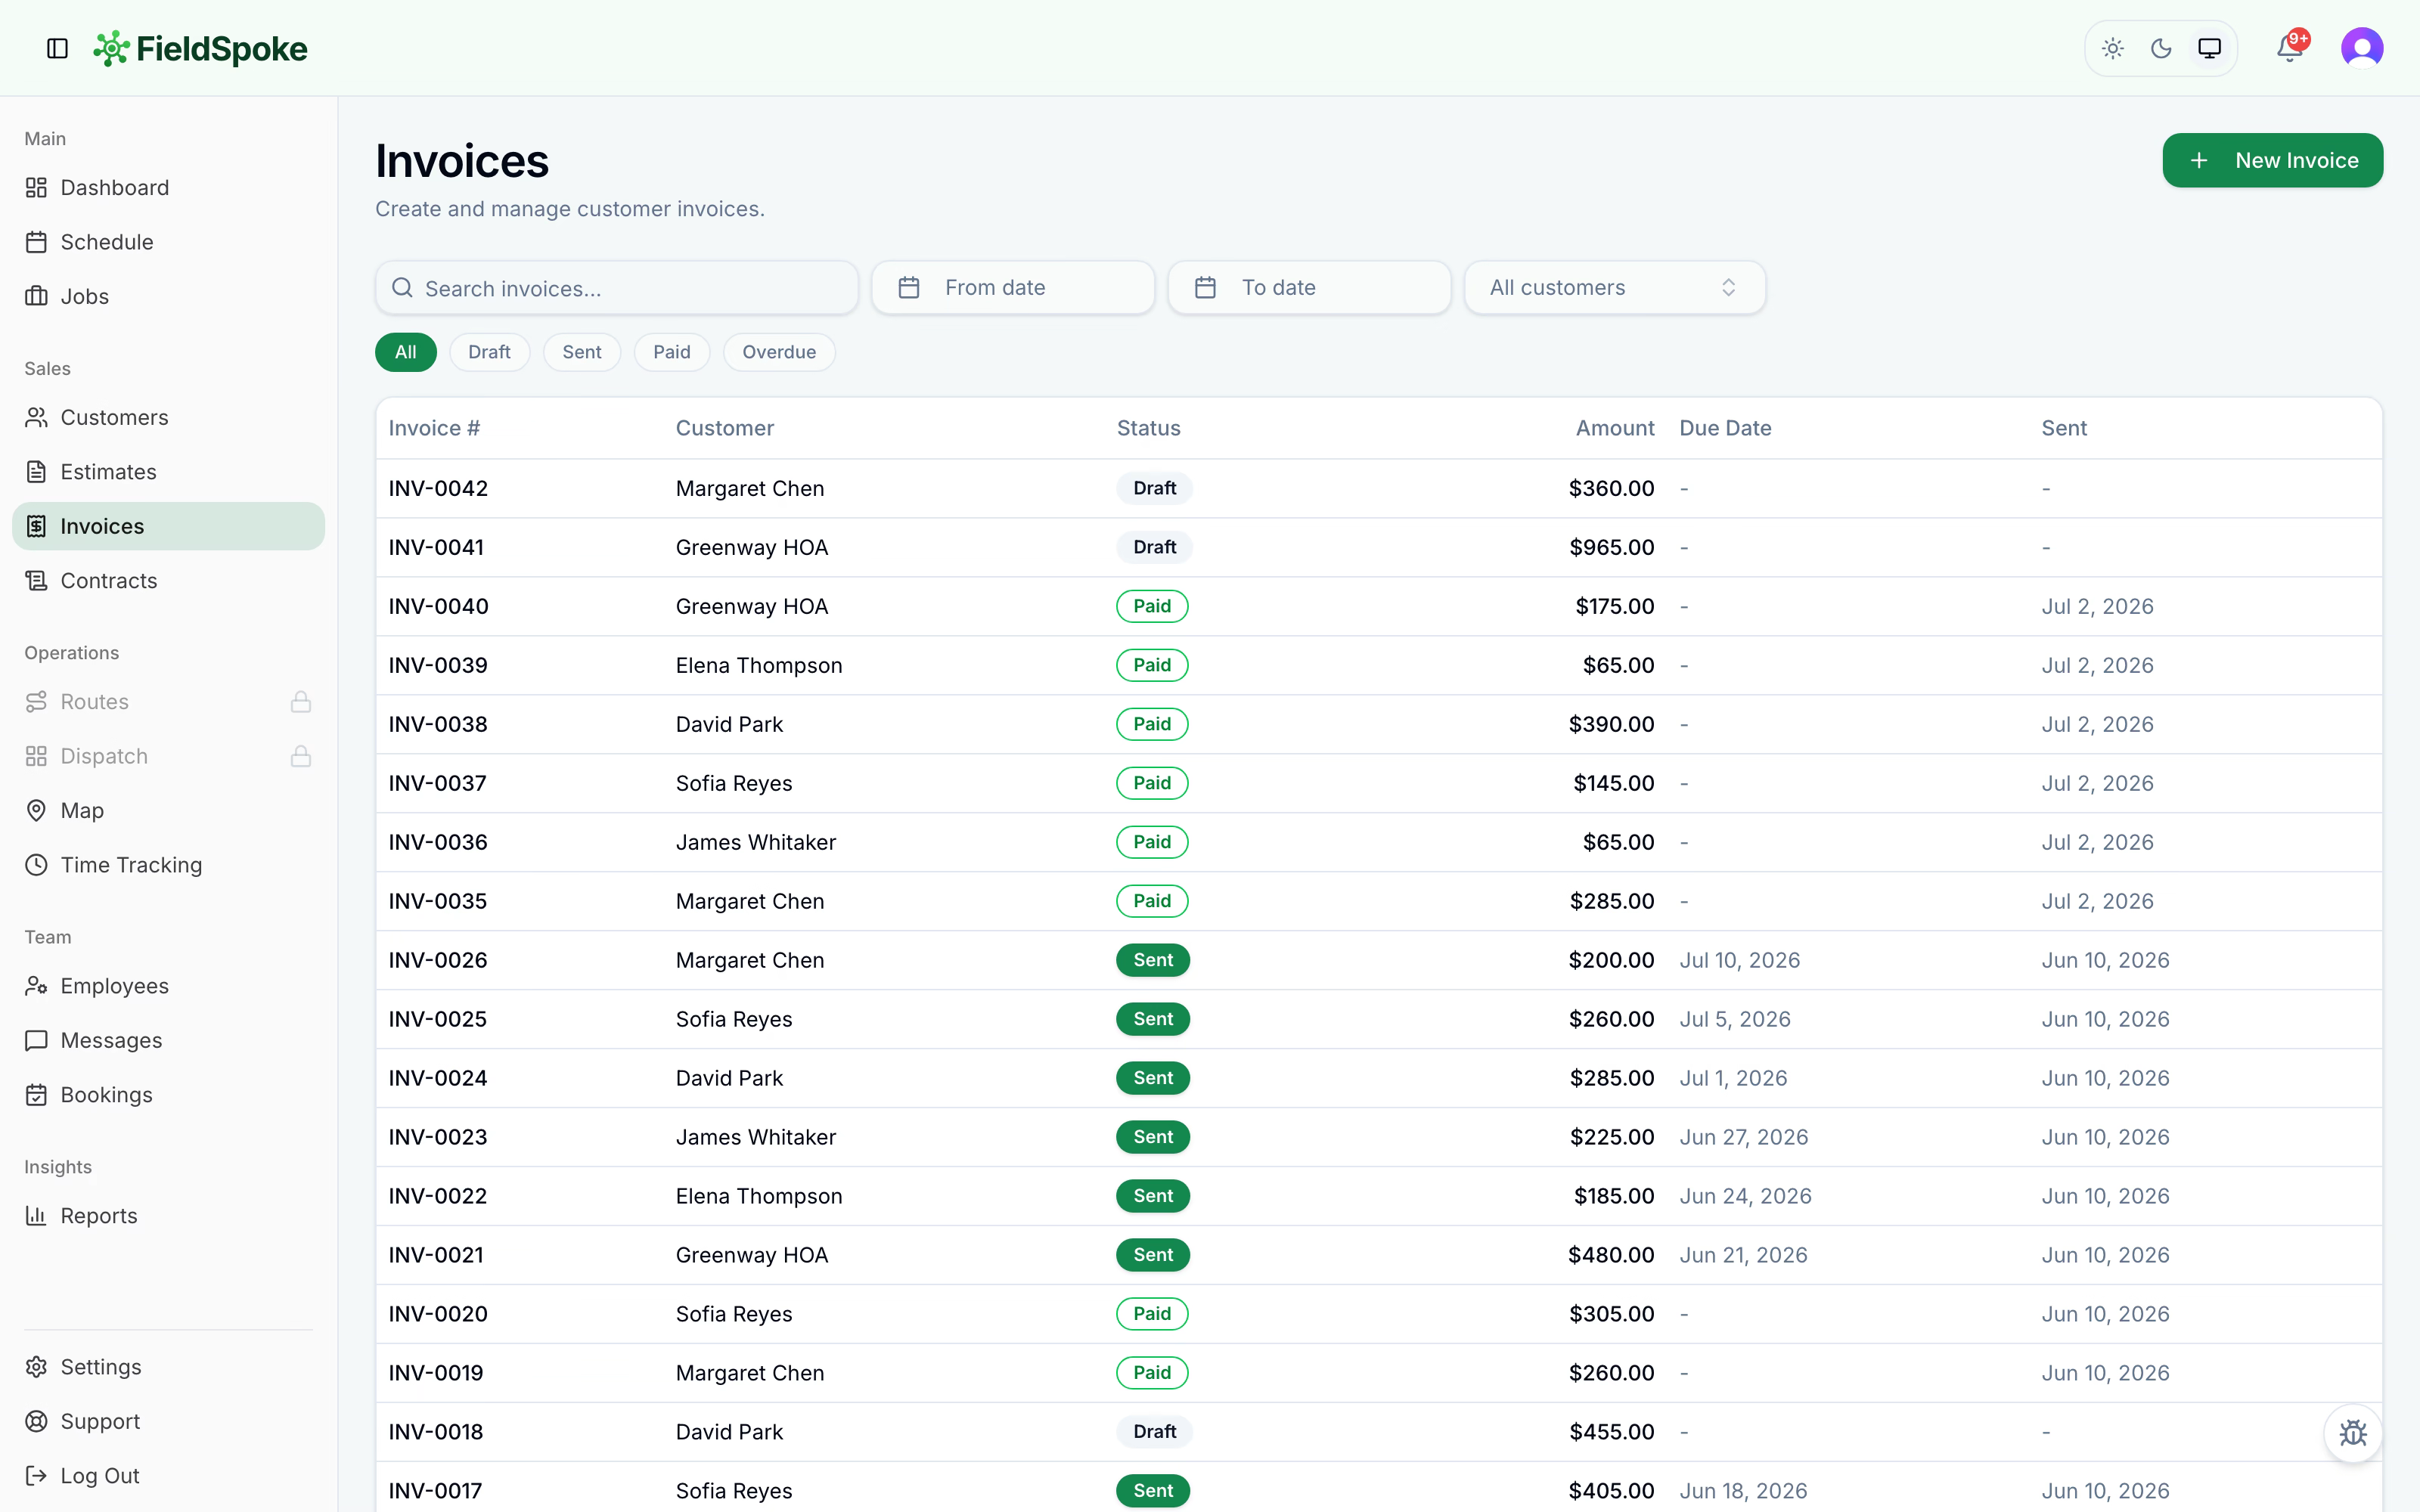This screenshot has width=2420, height=1512.
Task: Go to Time Tracking
Action: click(x=168, y=865)
